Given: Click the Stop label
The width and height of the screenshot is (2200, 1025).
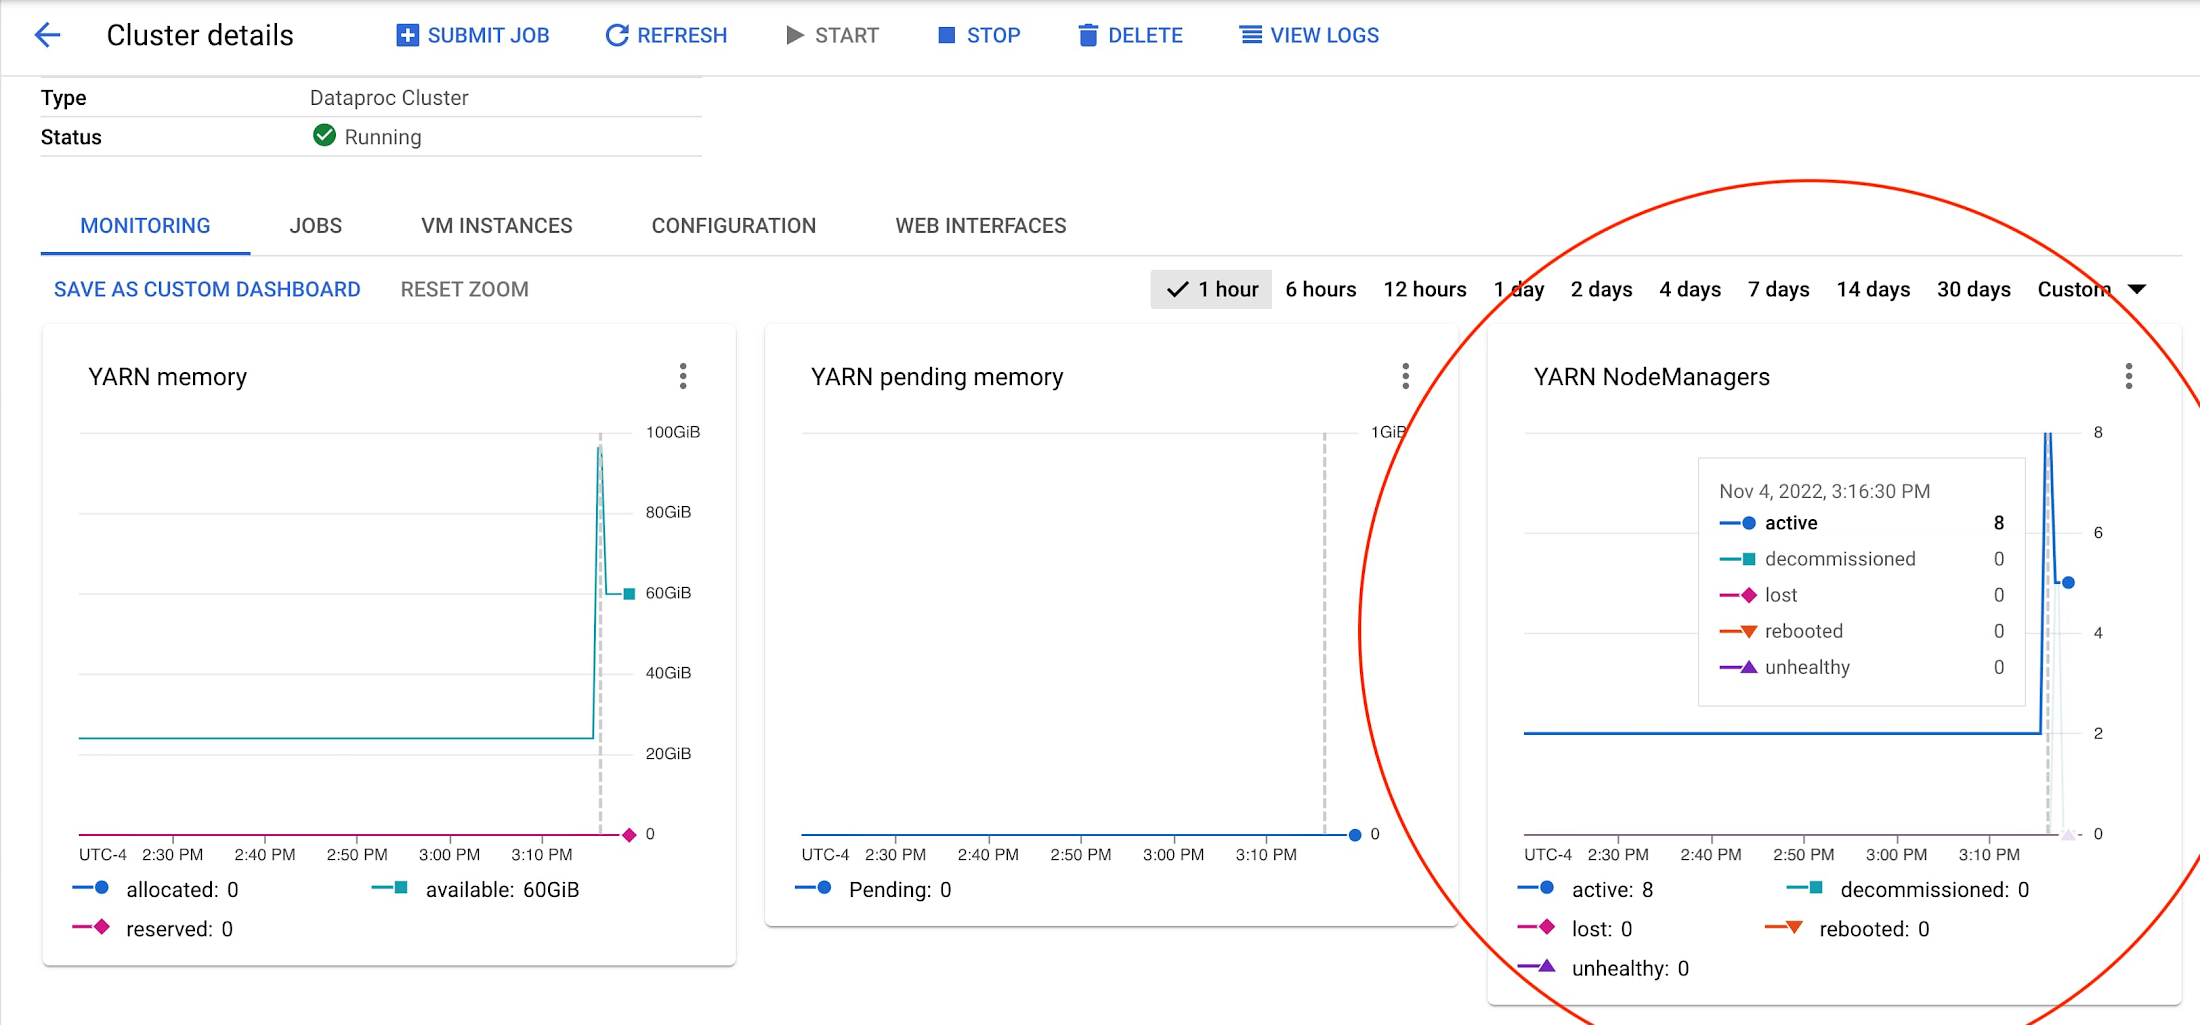Looking at the screenshot, I should click(x=993, y=35).
